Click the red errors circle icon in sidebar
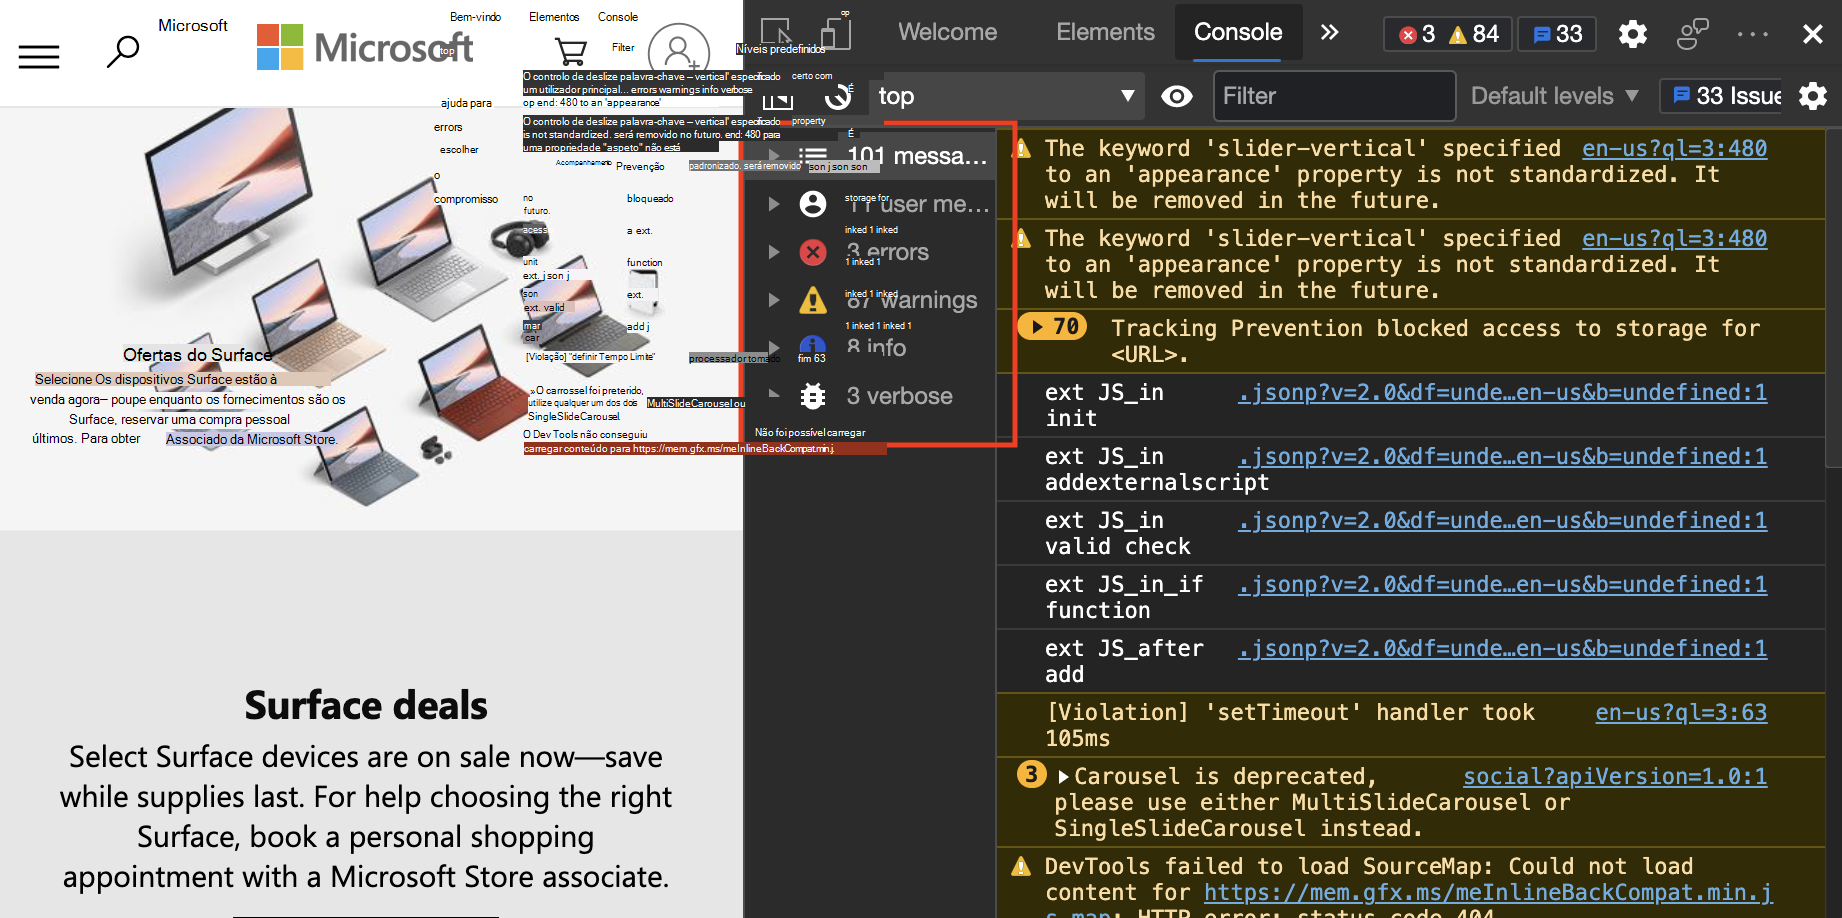1842x918 pixels. click(x=813, y=252)
